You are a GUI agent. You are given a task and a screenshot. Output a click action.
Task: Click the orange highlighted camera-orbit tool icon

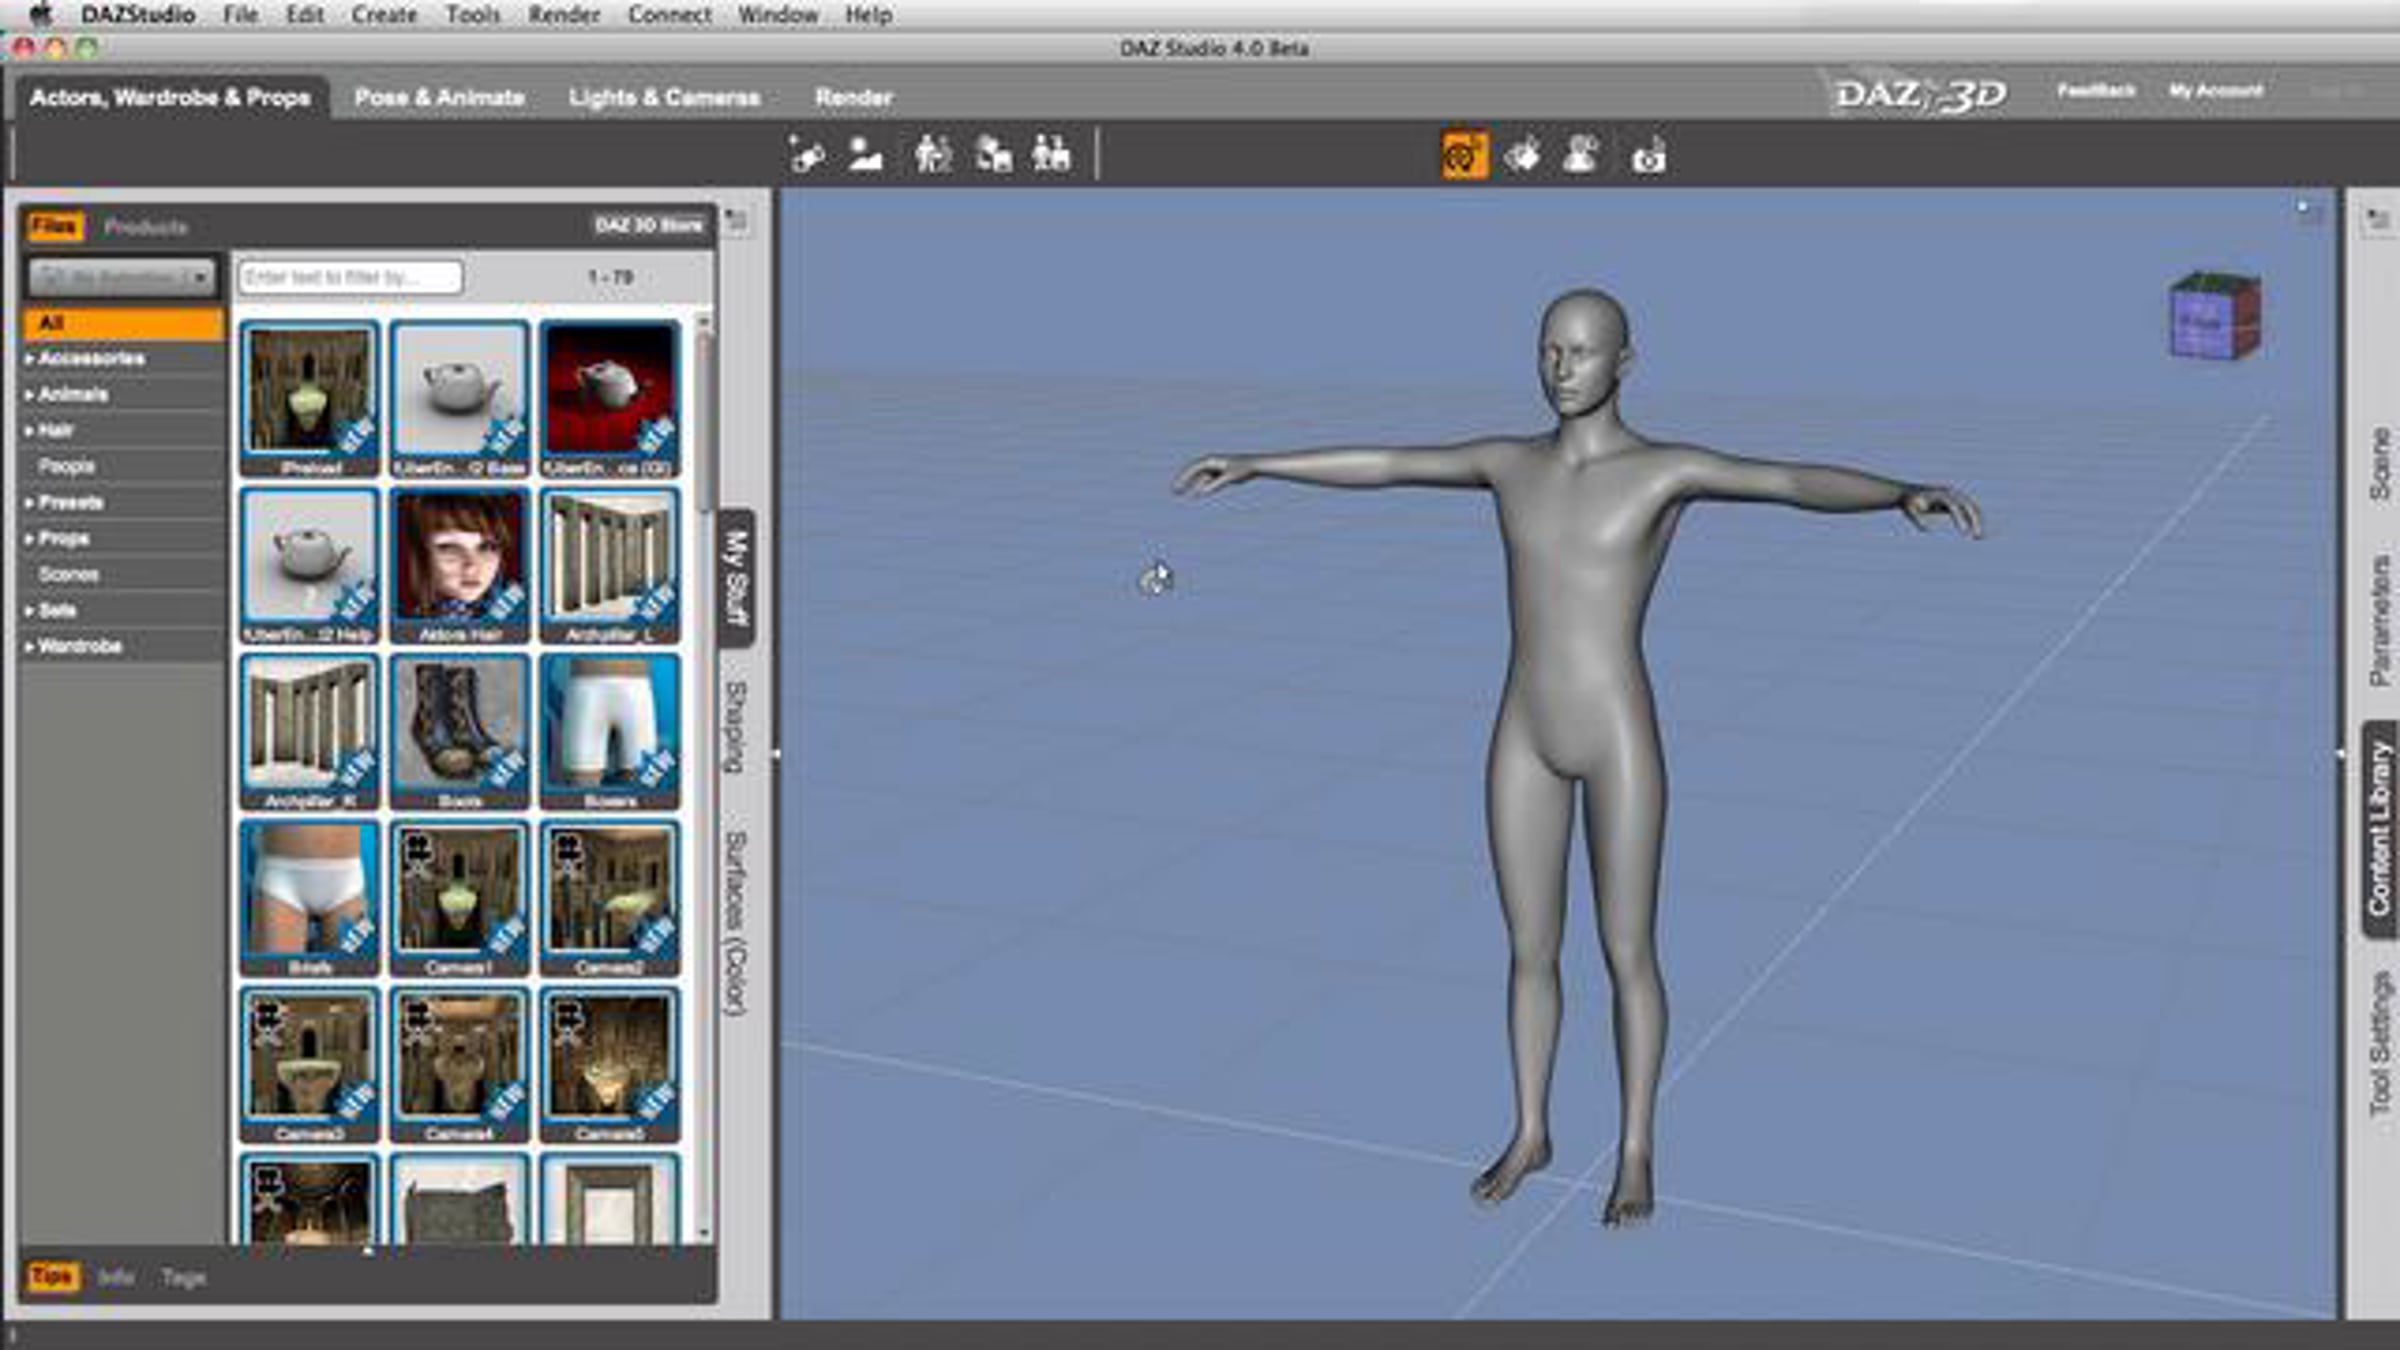click(1463, 156)
